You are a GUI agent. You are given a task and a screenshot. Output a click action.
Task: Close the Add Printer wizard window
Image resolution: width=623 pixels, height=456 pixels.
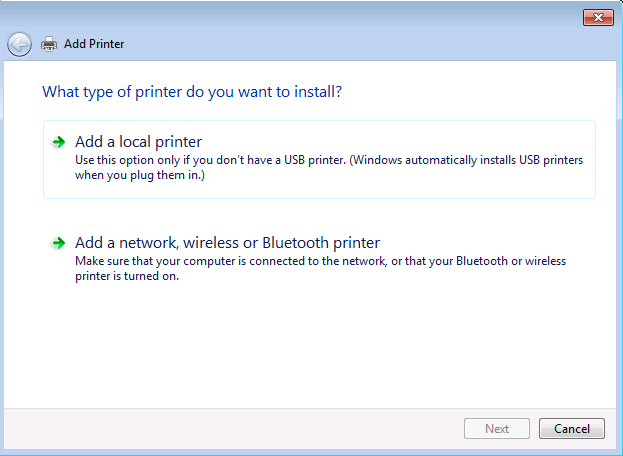[x=598, y=17]
